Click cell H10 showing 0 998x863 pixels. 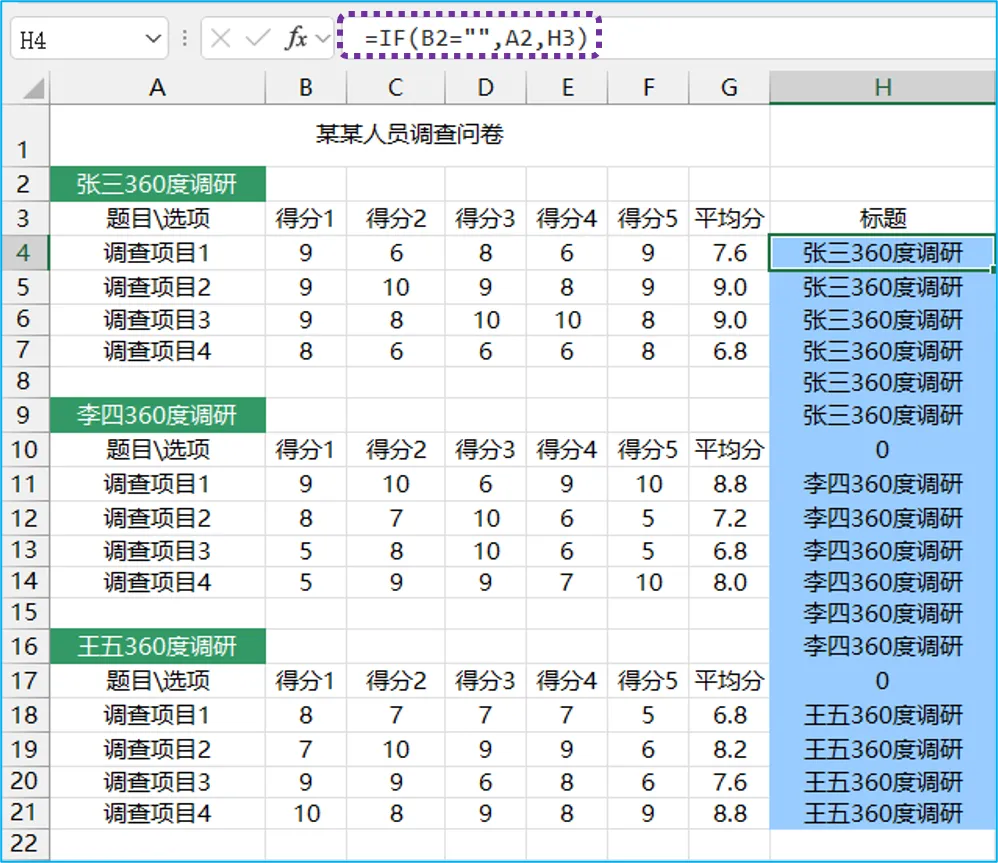pyautogui.click(x=882, y=449)
